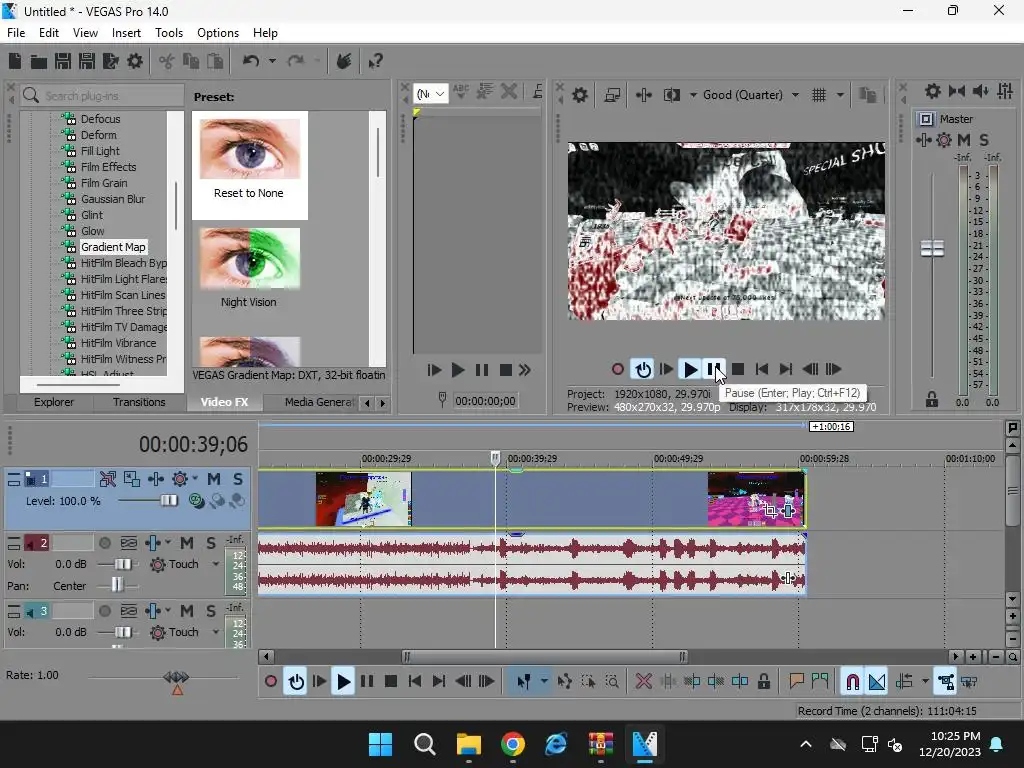Switch to the Explorer tab
Screen dimensions: 1024x768
coord(54,402)
